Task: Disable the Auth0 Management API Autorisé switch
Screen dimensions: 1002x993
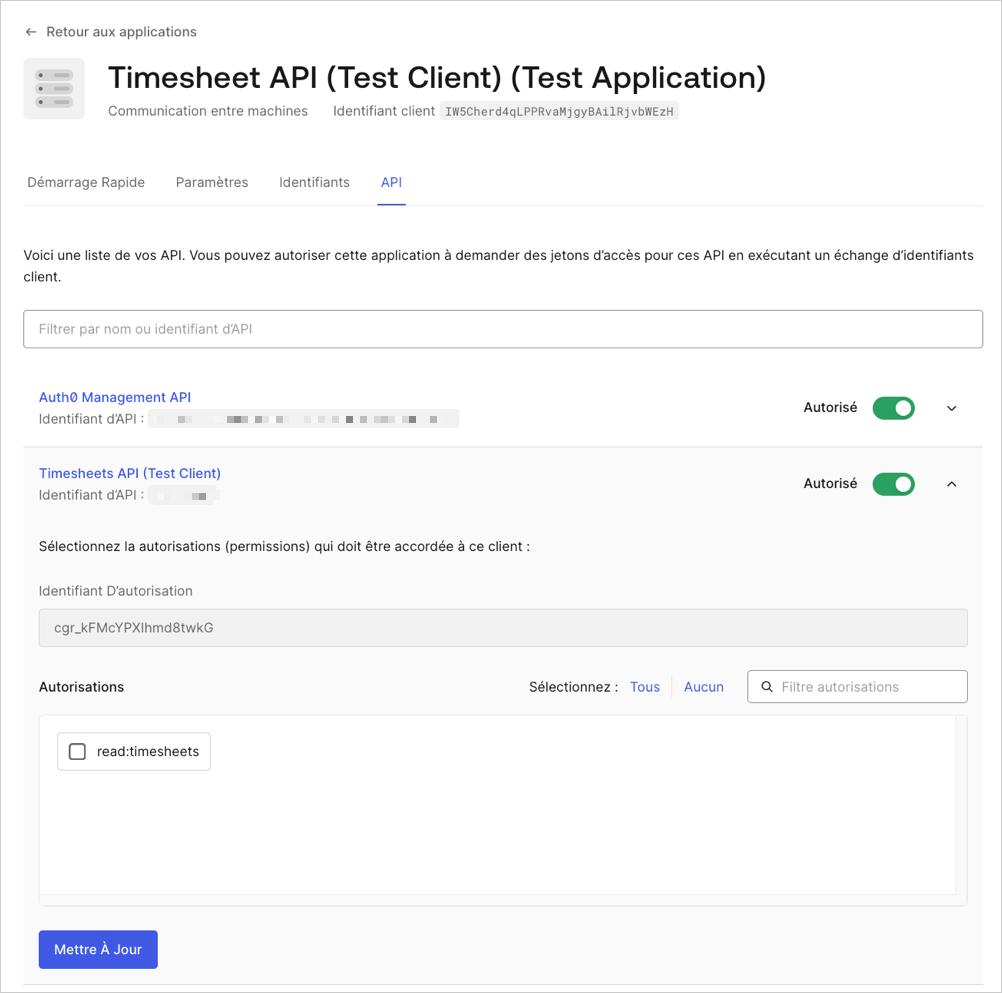Action: 893,408
